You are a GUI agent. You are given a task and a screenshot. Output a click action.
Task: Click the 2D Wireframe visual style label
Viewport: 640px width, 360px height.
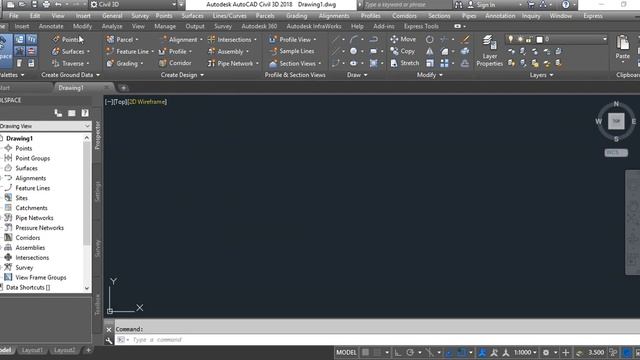tap(147, 102)
